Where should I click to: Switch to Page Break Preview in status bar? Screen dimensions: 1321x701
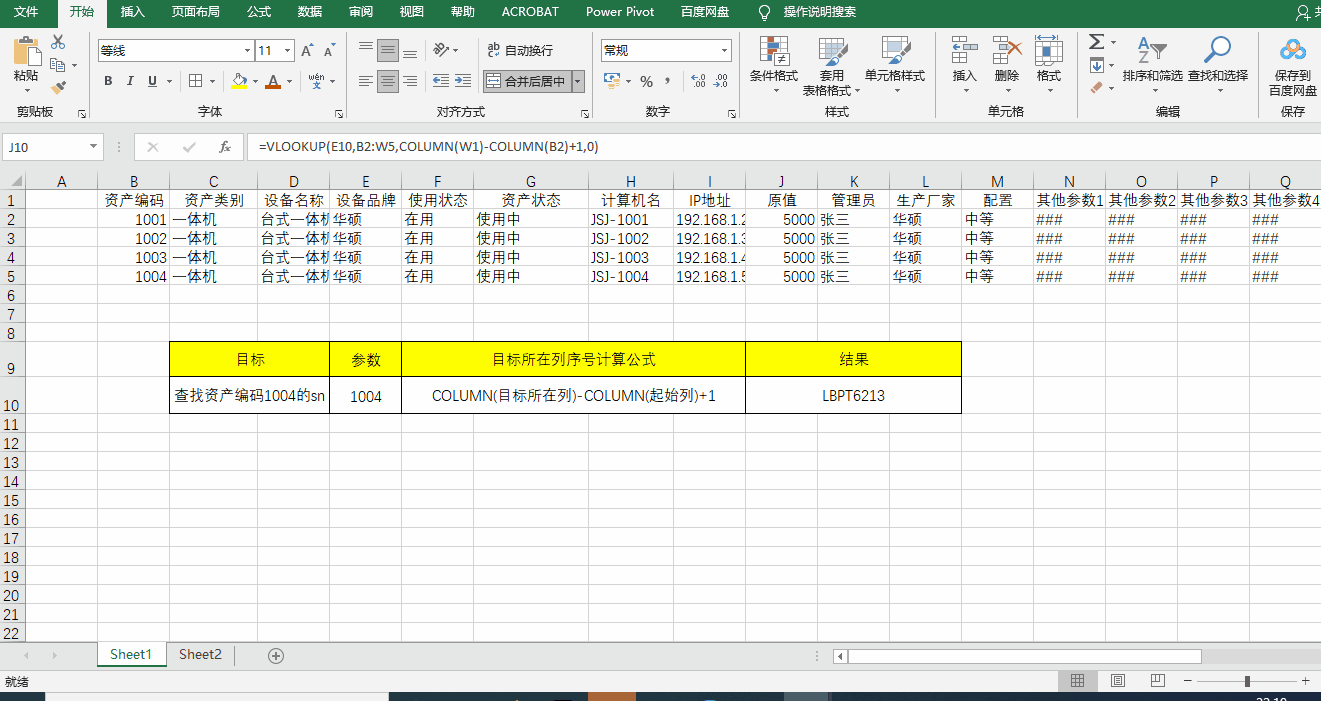coord(1157,680)
